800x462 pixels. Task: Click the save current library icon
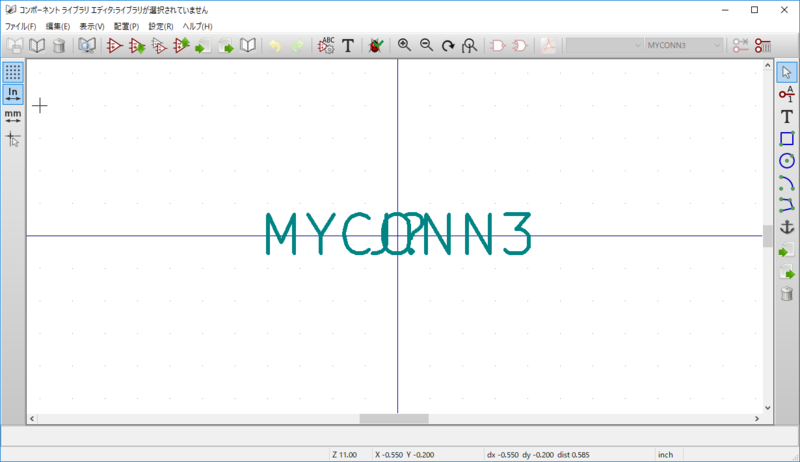[15, 45]
